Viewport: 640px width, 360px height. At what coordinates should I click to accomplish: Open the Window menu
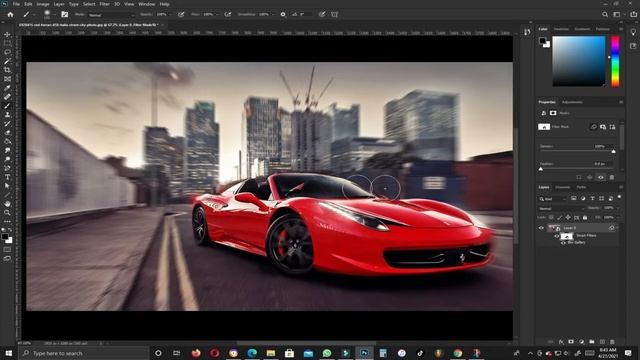click(x=147, y=4)
